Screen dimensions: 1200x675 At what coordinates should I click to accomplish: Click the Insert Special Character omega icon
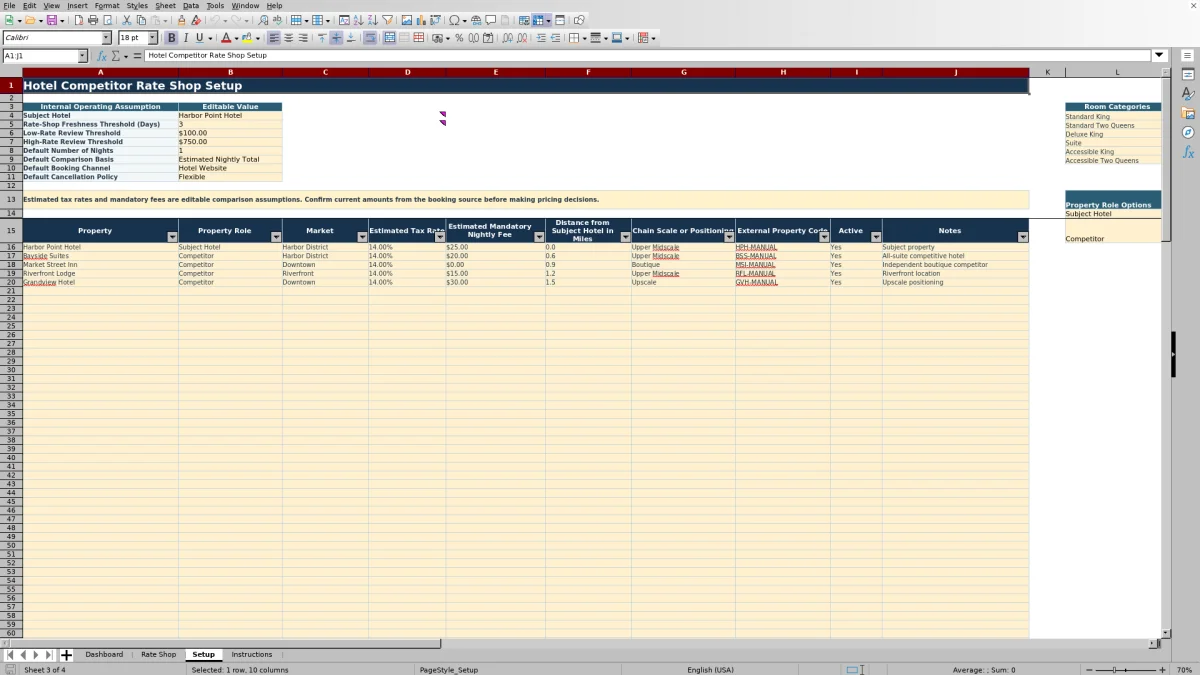(455, 20)
